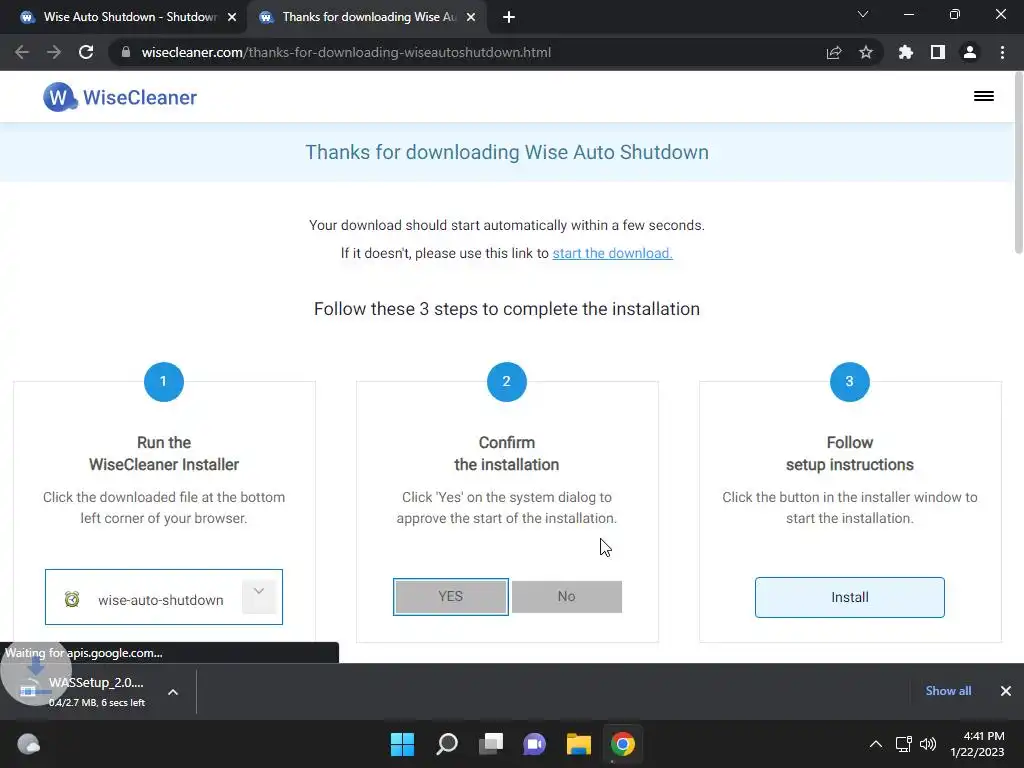
Task: Click the YES button
Action: (x=451, y=596)
